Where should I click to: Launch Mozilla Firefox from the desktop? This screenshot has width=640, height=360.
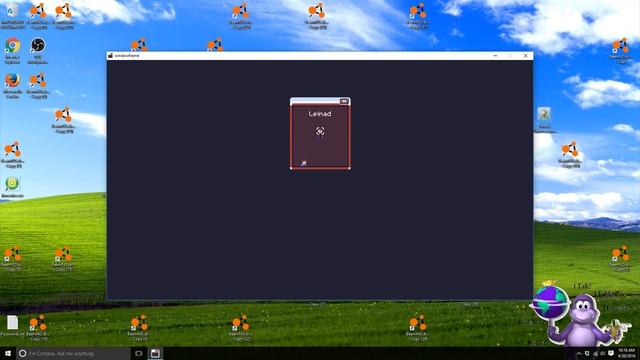[13, 84]
